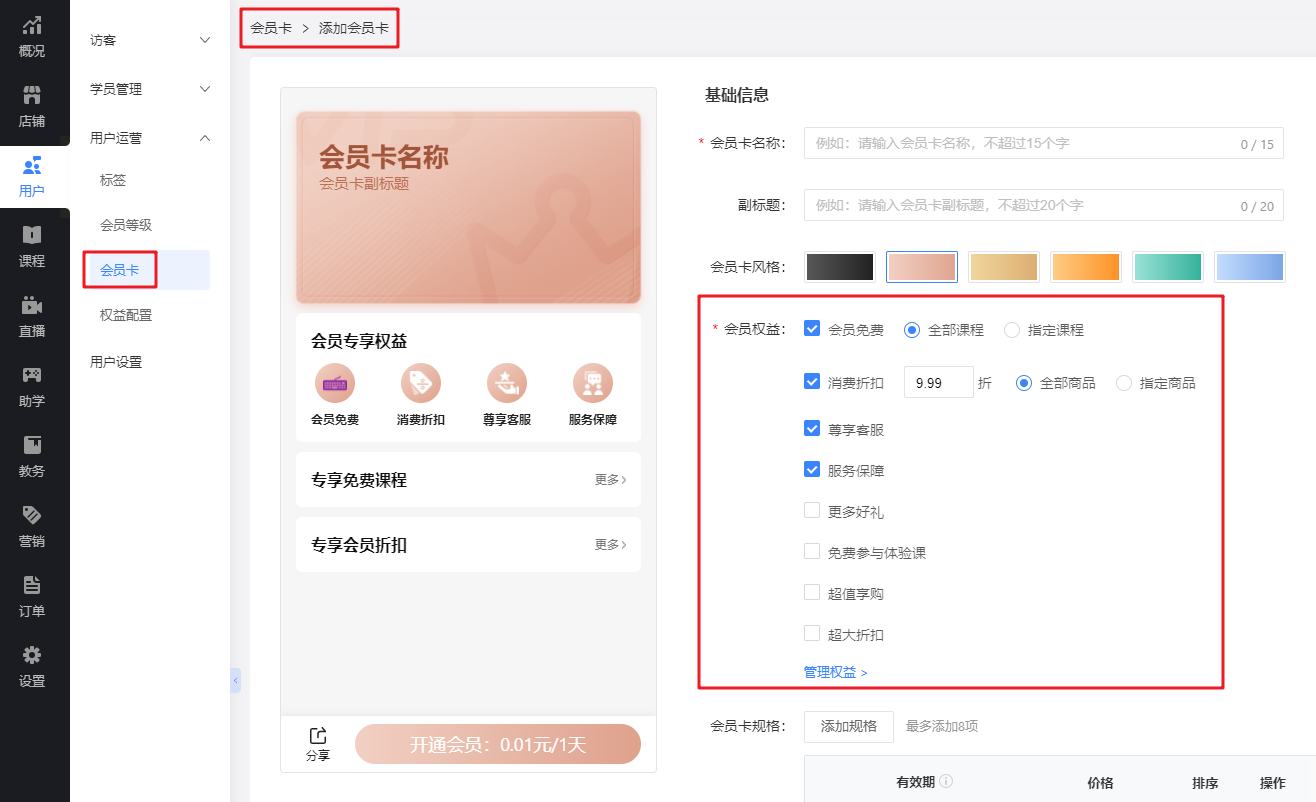Viewport: 1316px width, 802px height.
Task: Open the 课程 course icon
Action: 32,236
